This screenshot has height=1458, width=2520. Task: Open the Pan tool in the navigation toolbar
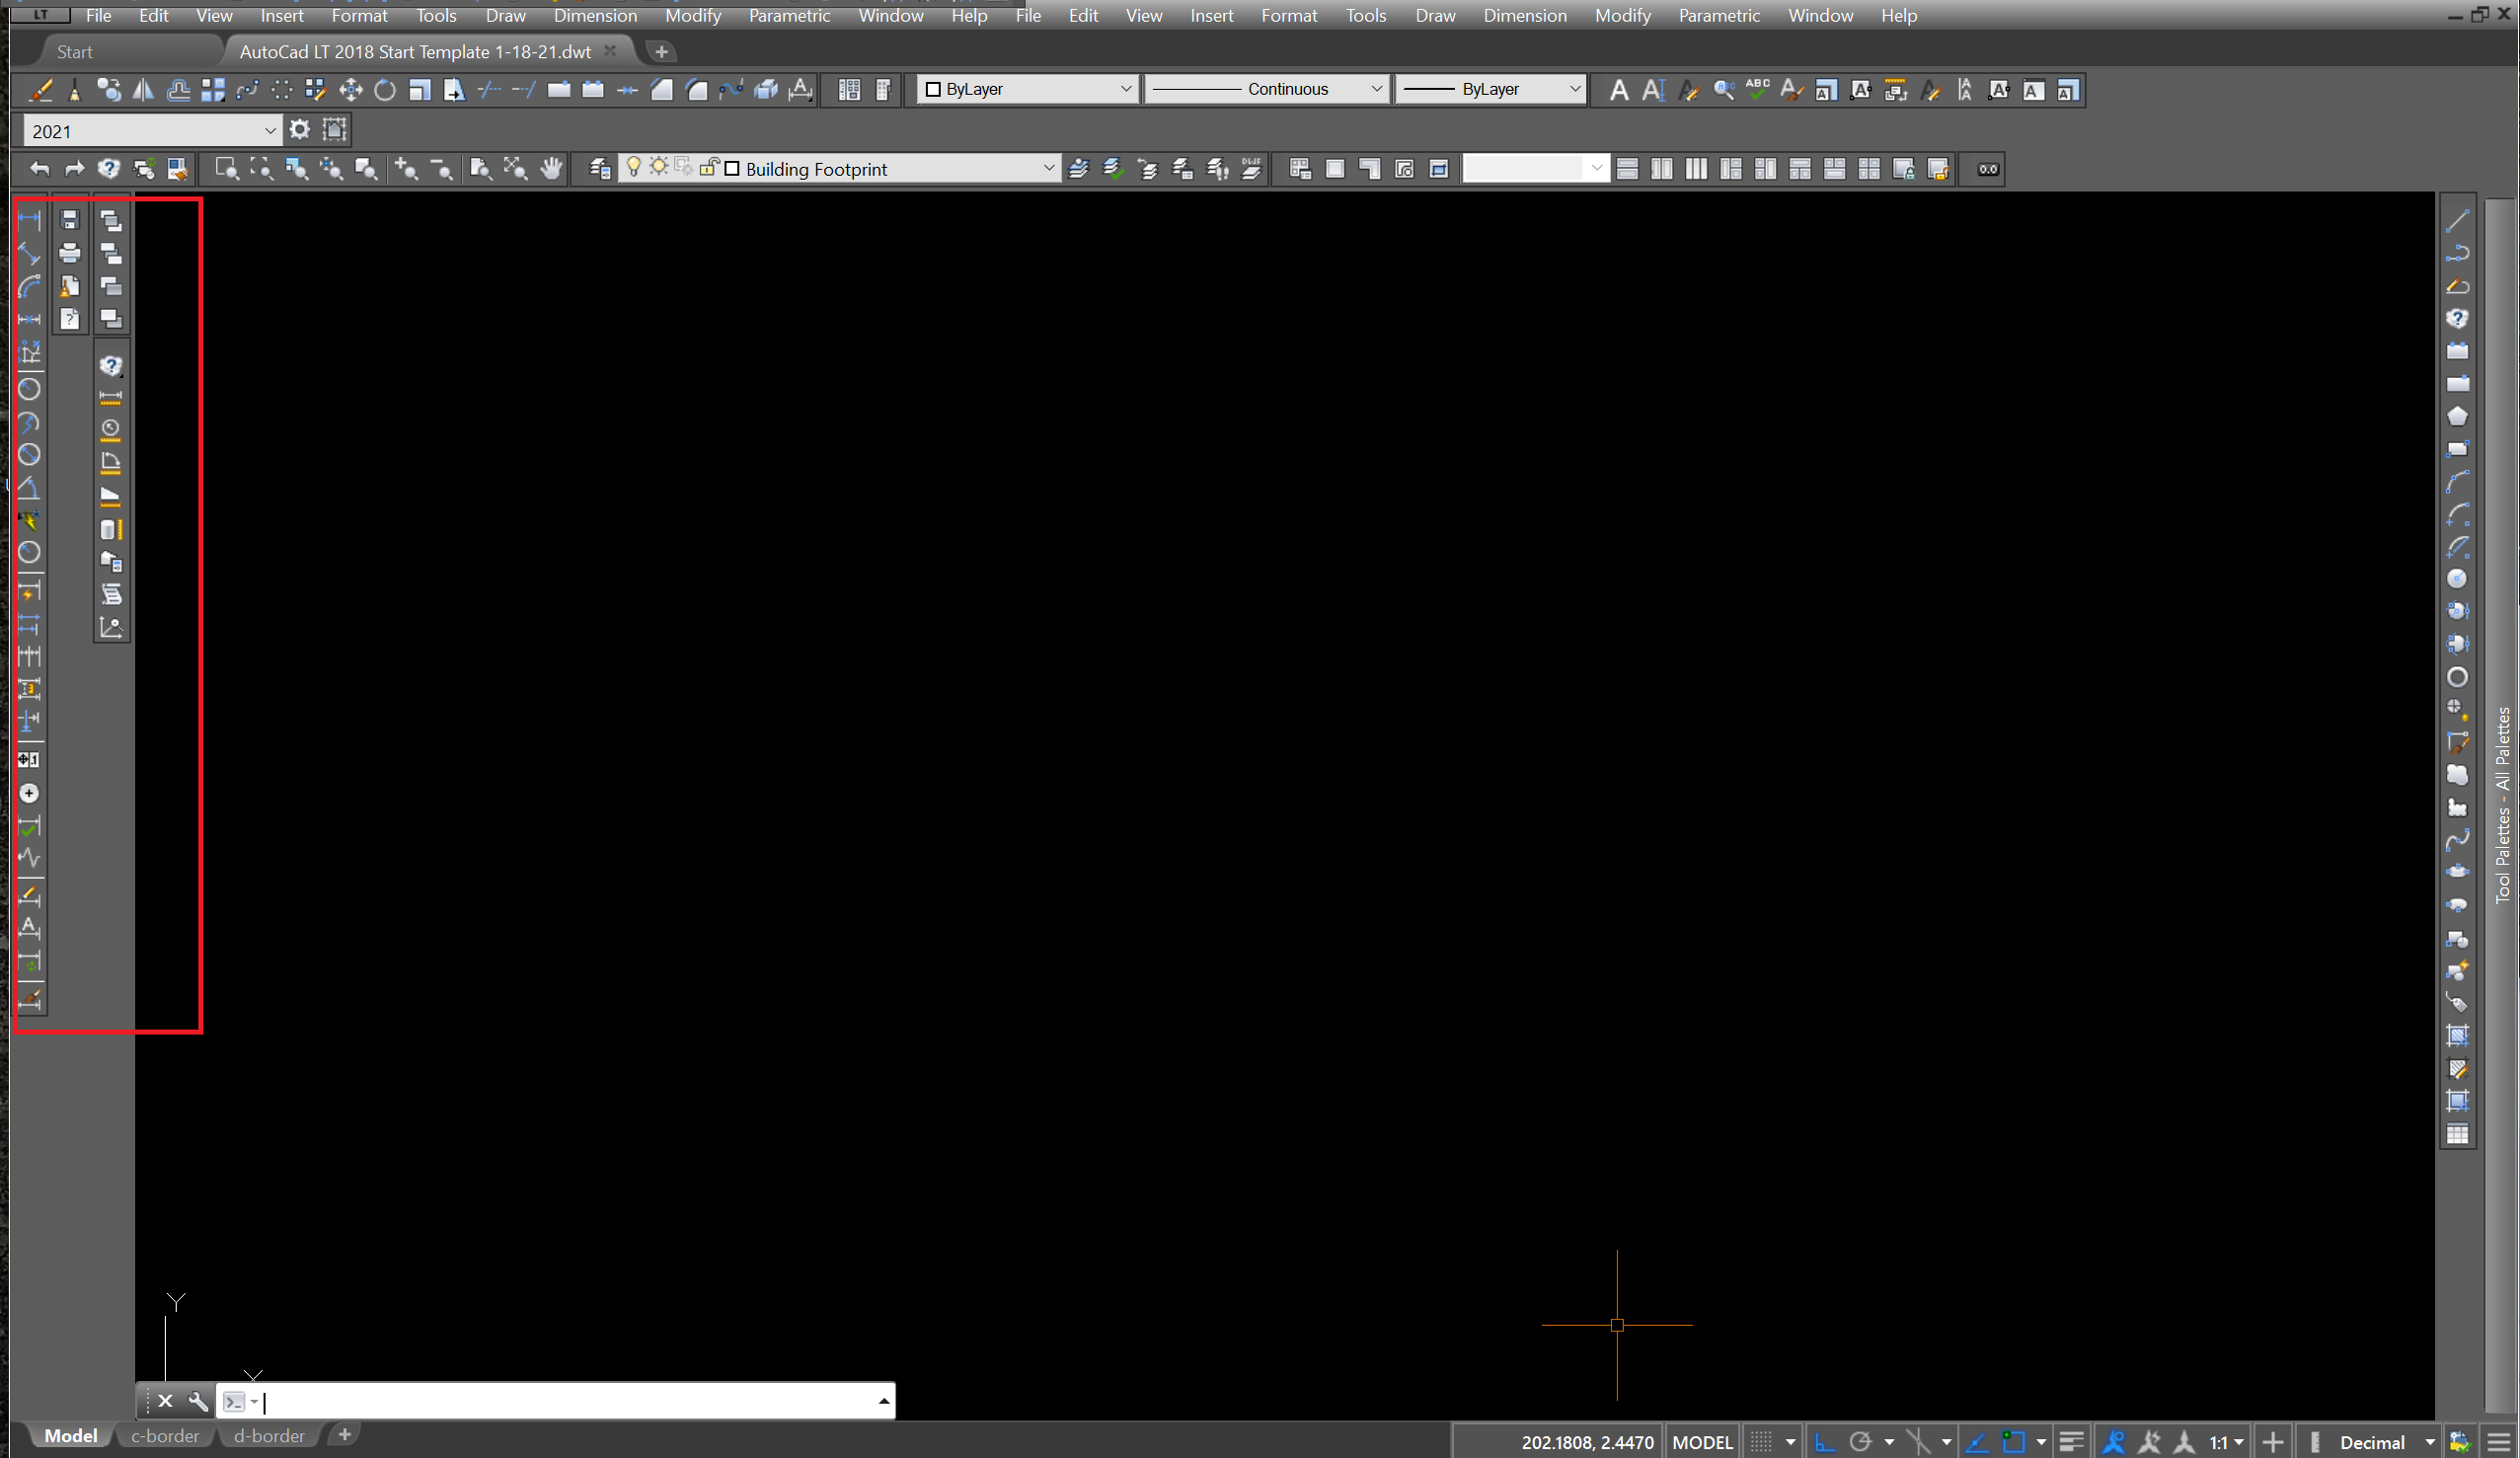(551, 169)
